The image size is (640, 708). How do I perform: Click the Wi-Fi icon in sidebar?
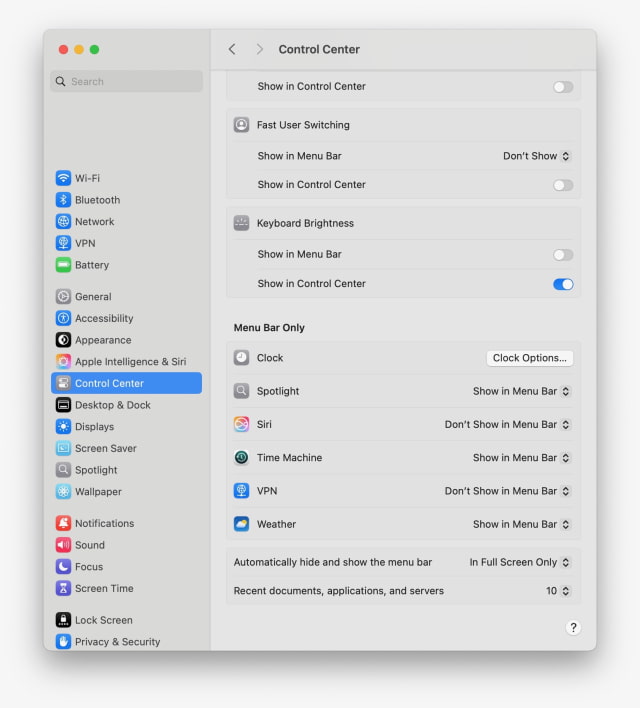[63, 178]
